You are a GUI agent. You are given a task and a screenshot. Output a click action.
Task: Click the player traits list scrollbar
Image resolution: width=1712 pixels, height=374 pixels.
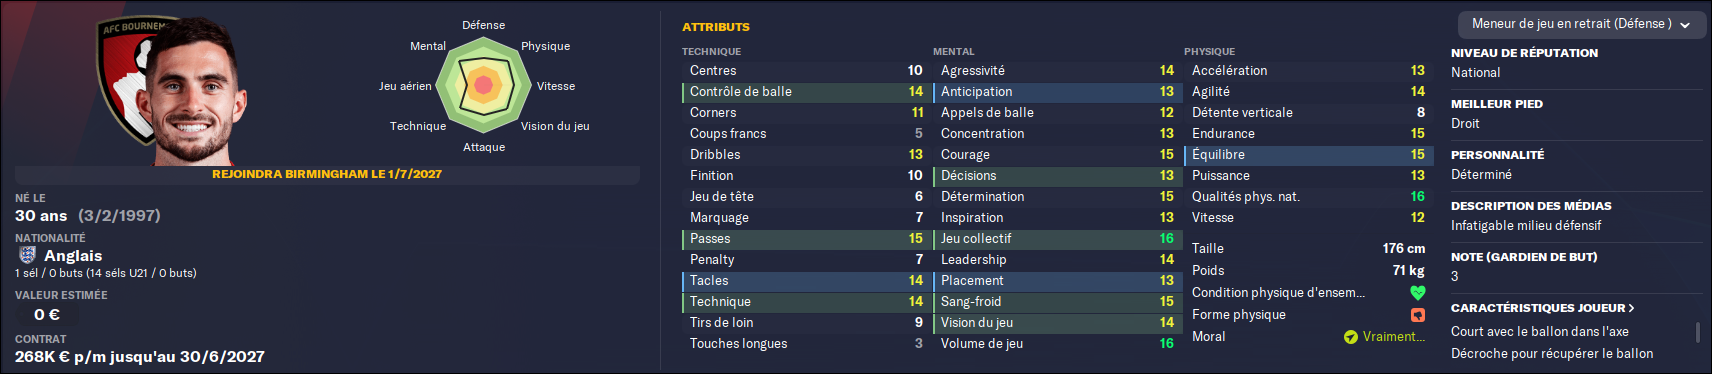pyautogui.click(x=1697, y=332)
